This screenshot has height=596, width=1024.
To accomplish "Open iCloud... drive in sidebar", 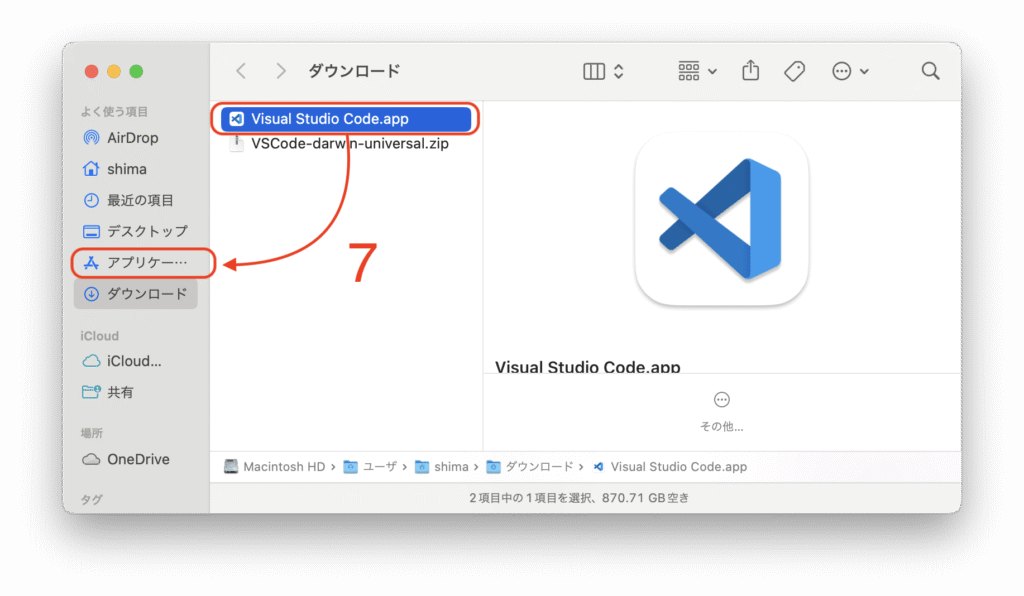I will point(136,361).
